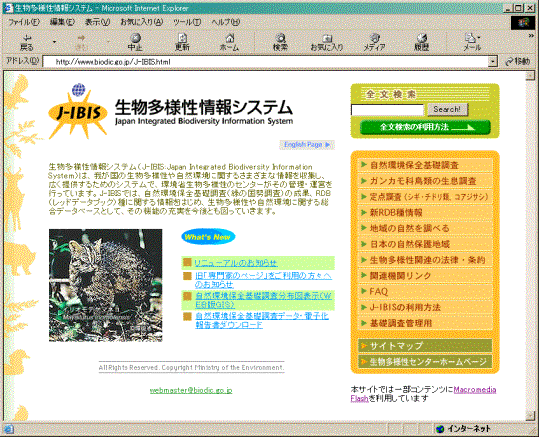The width and height of the screenshot is (539, 437).
Task: Click the wildcat photo thumbnail
Action: click(106, 285)
